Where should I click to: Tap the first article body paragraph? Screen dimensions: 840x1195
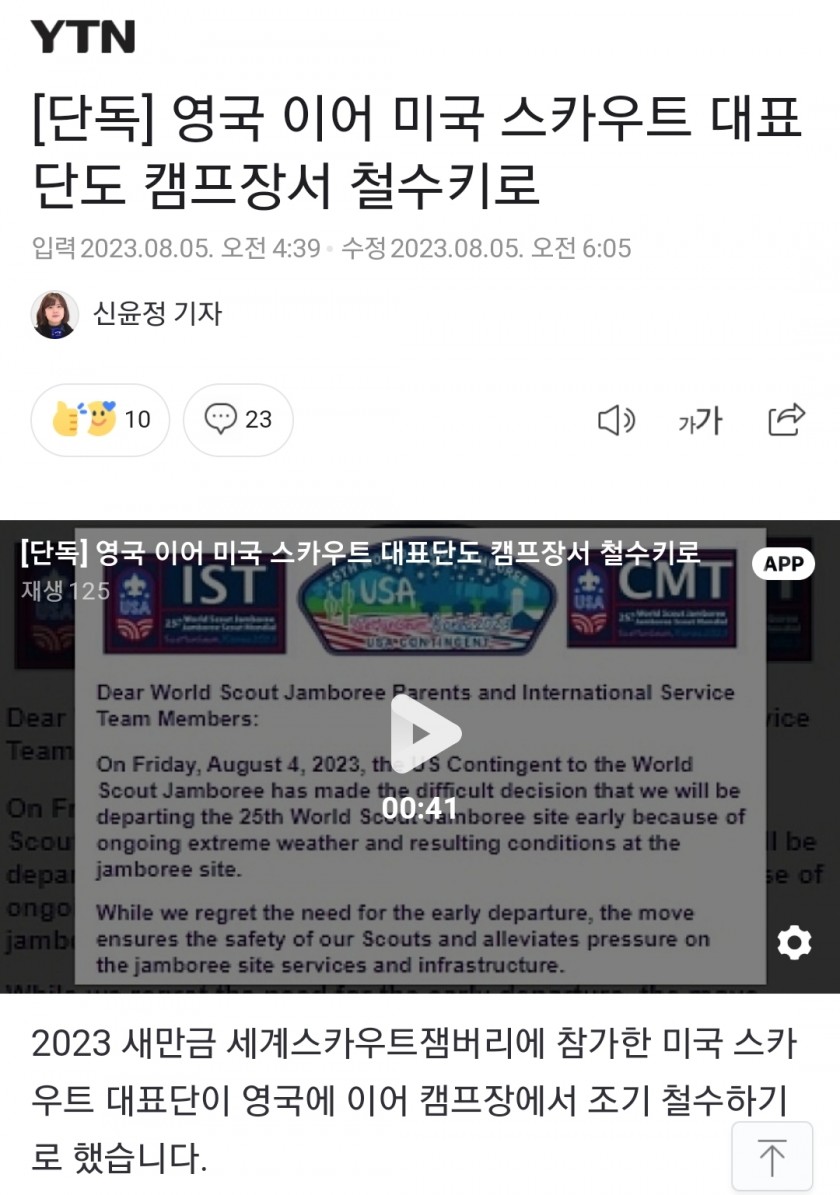(414, 1099)
